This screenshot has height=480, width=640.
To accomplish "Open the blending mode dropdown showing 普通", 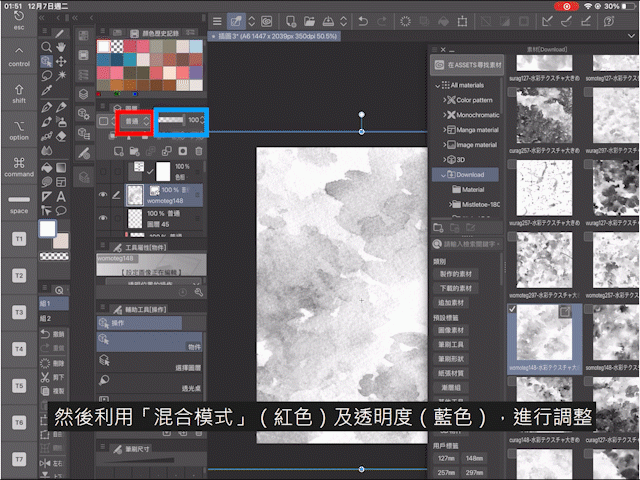I will 135,121.
